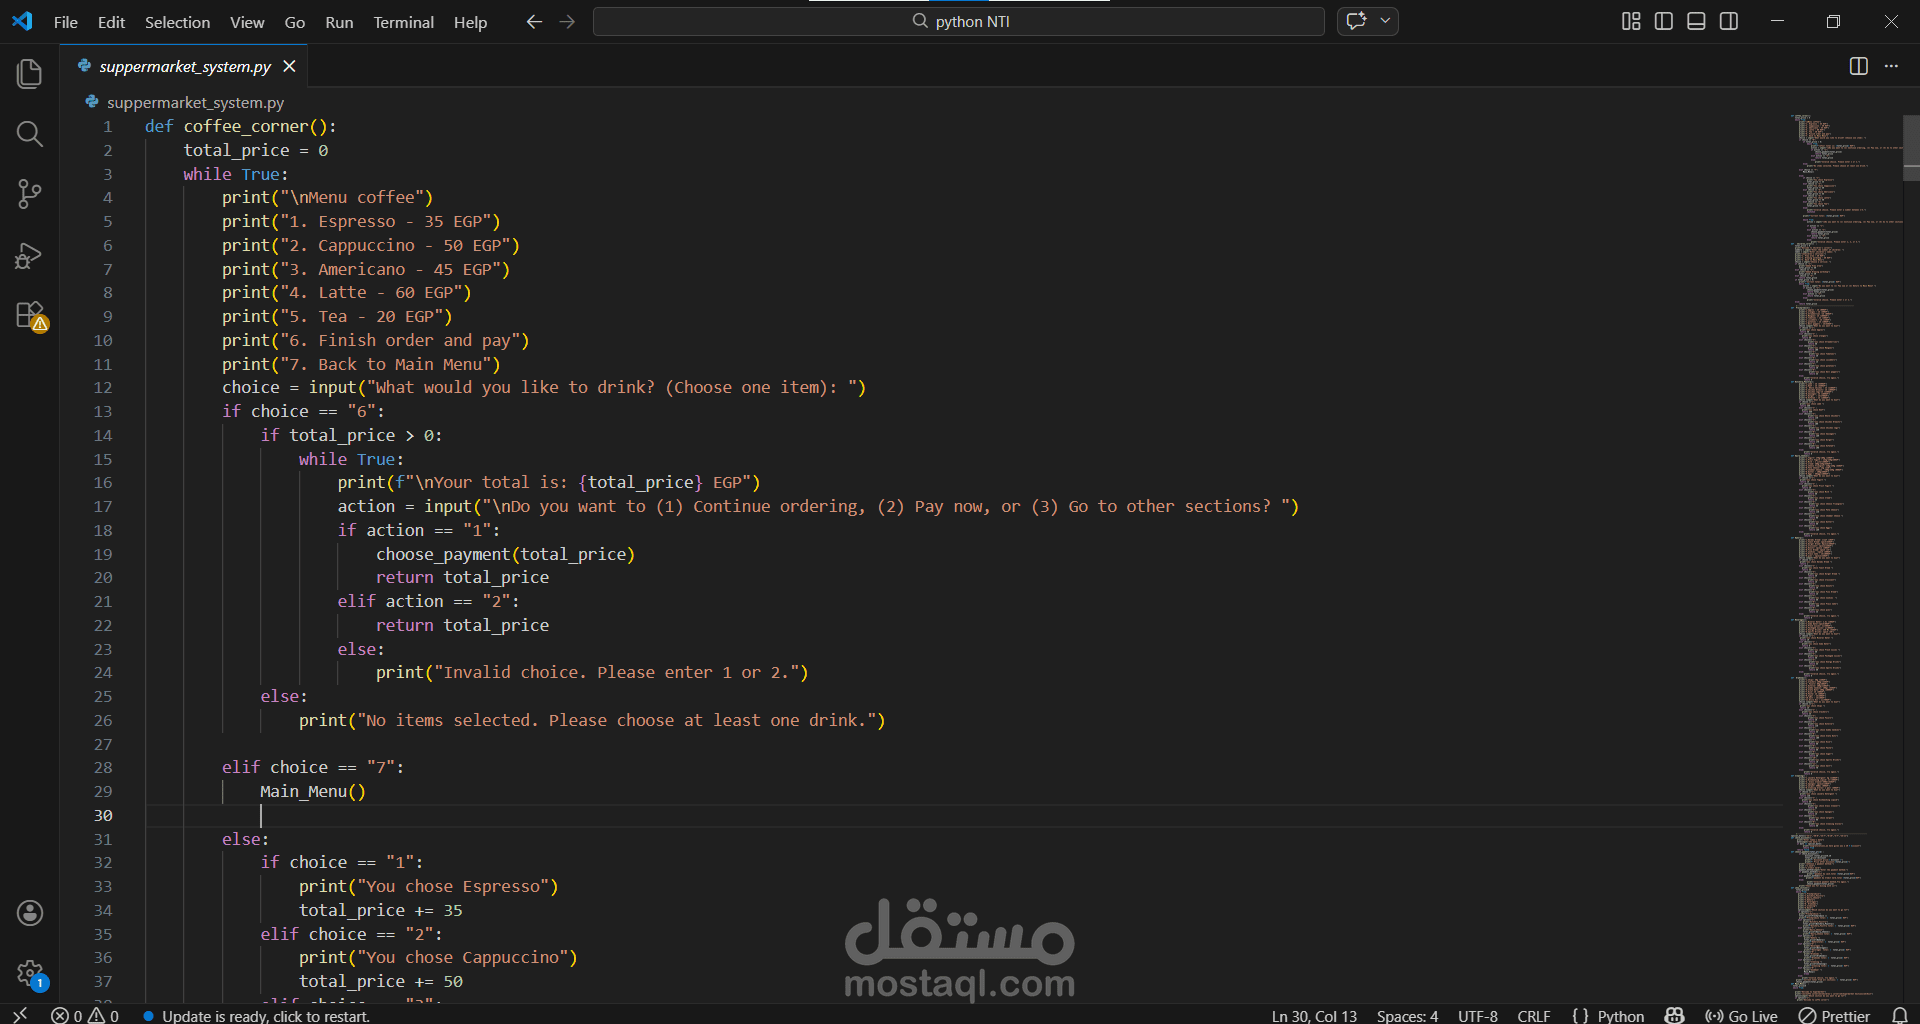Click the VS Code logo icon
The height and width of the screenshot is (1024, 1920).
[22, 21]
